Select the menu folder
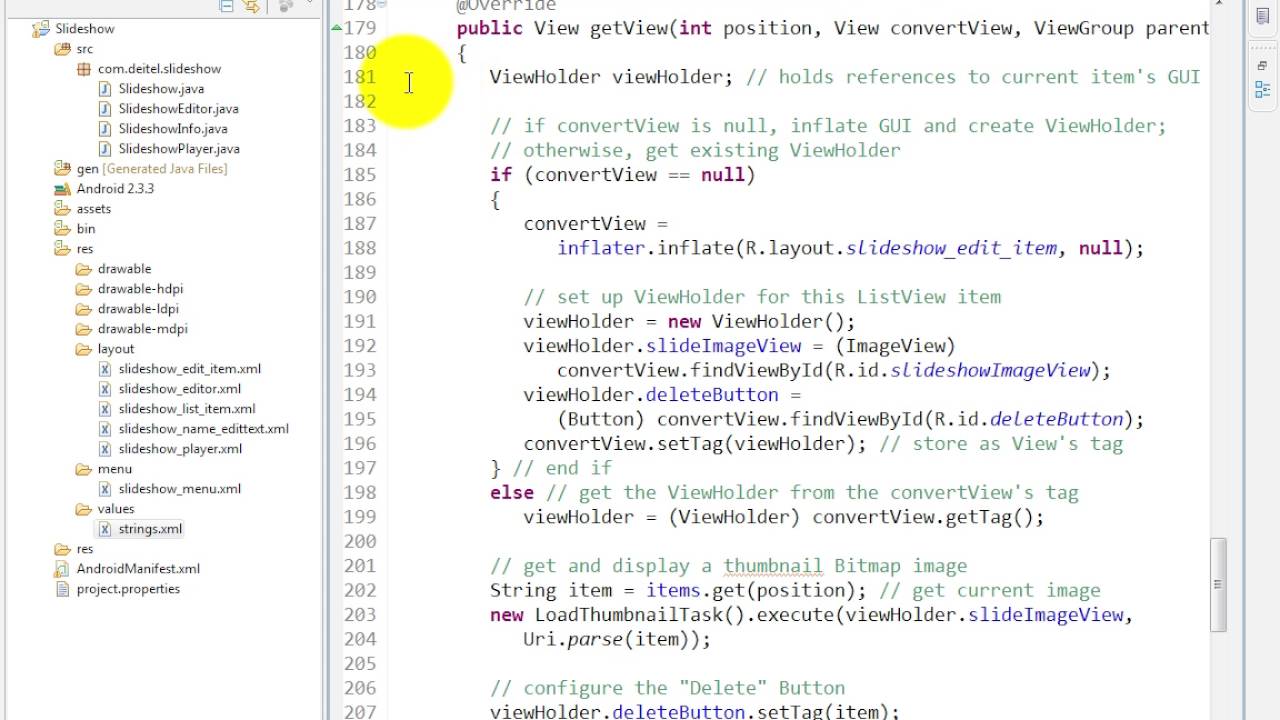 tap(114, 469)
